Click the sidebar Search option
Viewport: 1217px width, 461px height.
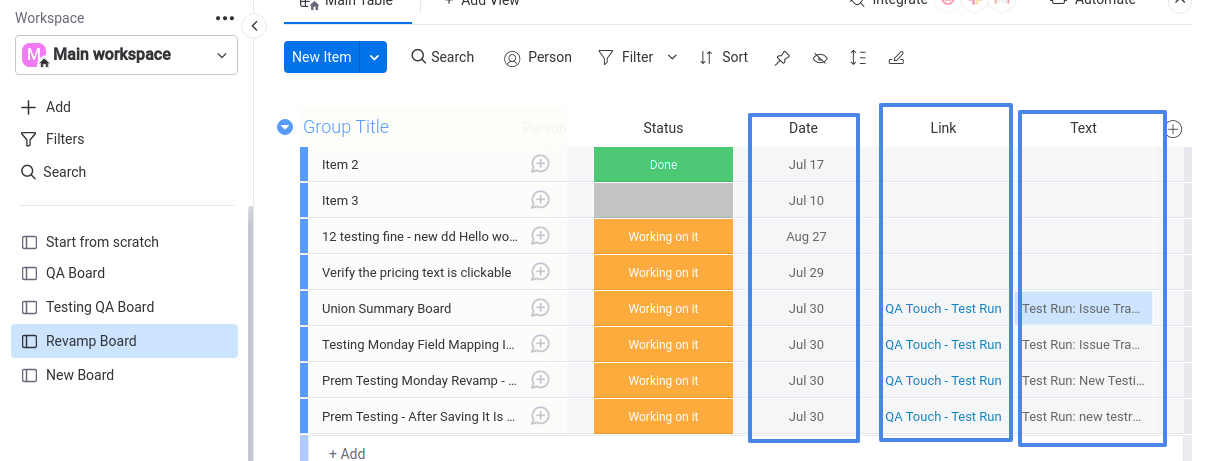(x=54, y=172)
